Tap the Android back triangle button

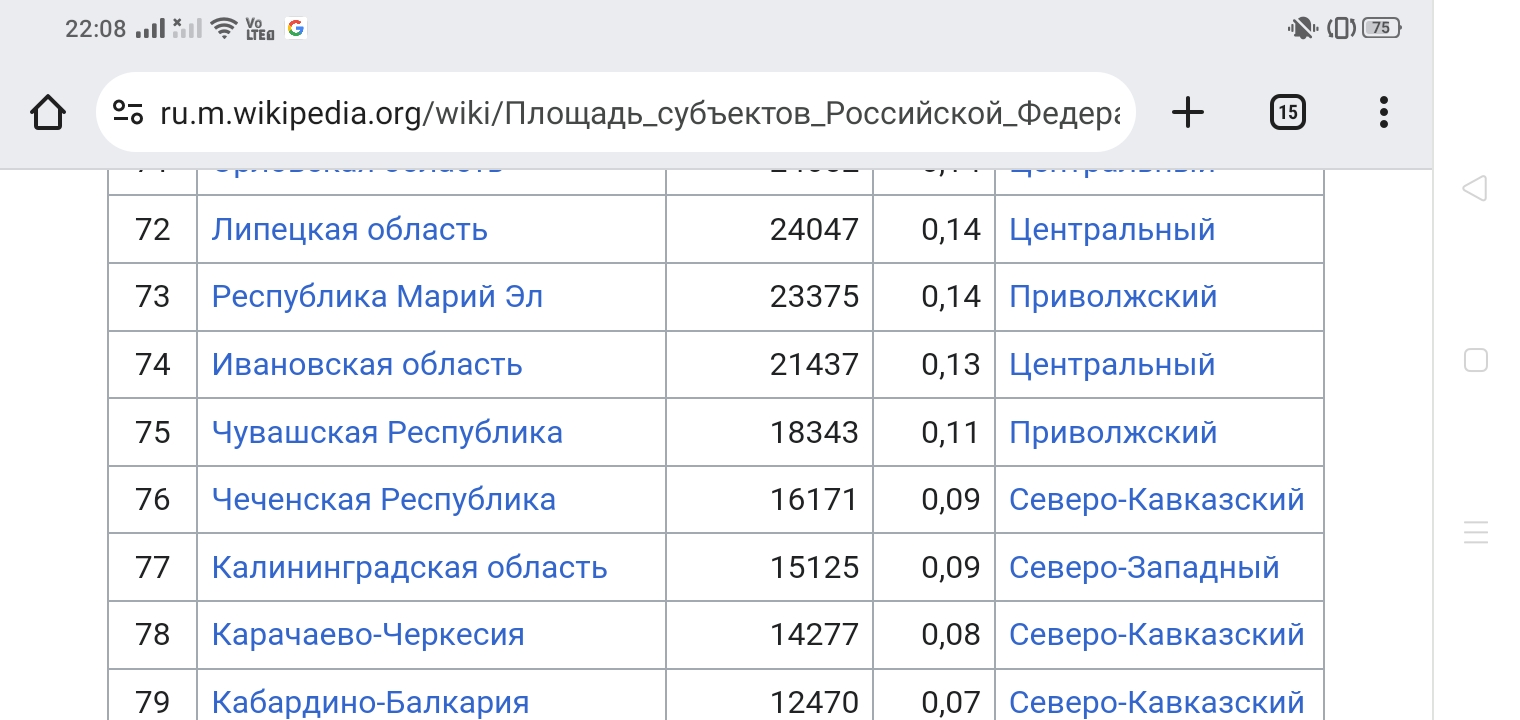1475,188
